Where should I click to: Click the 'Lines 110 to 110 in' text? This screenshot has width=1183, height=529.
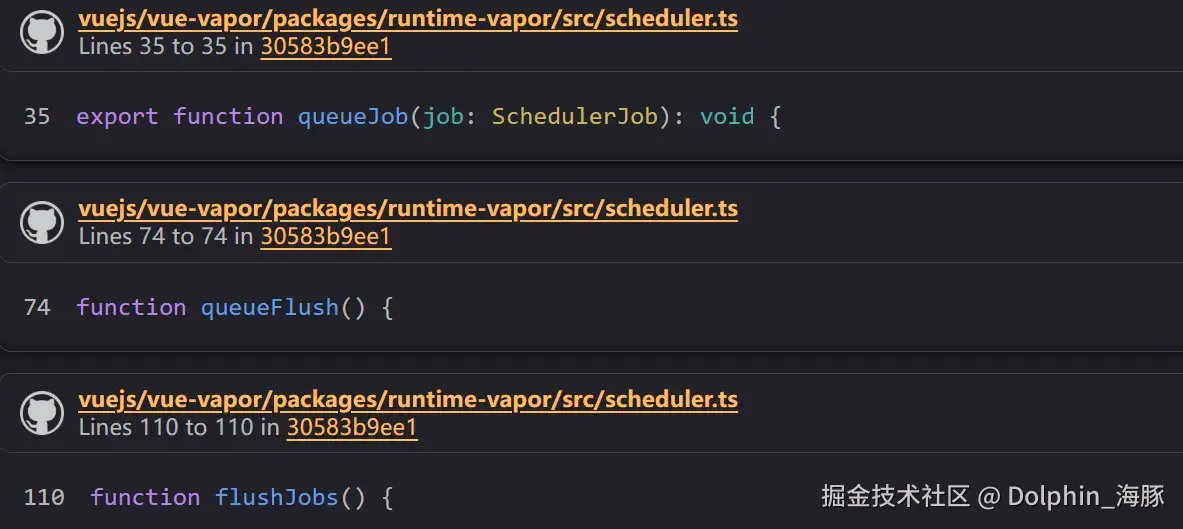coord(179,427)
